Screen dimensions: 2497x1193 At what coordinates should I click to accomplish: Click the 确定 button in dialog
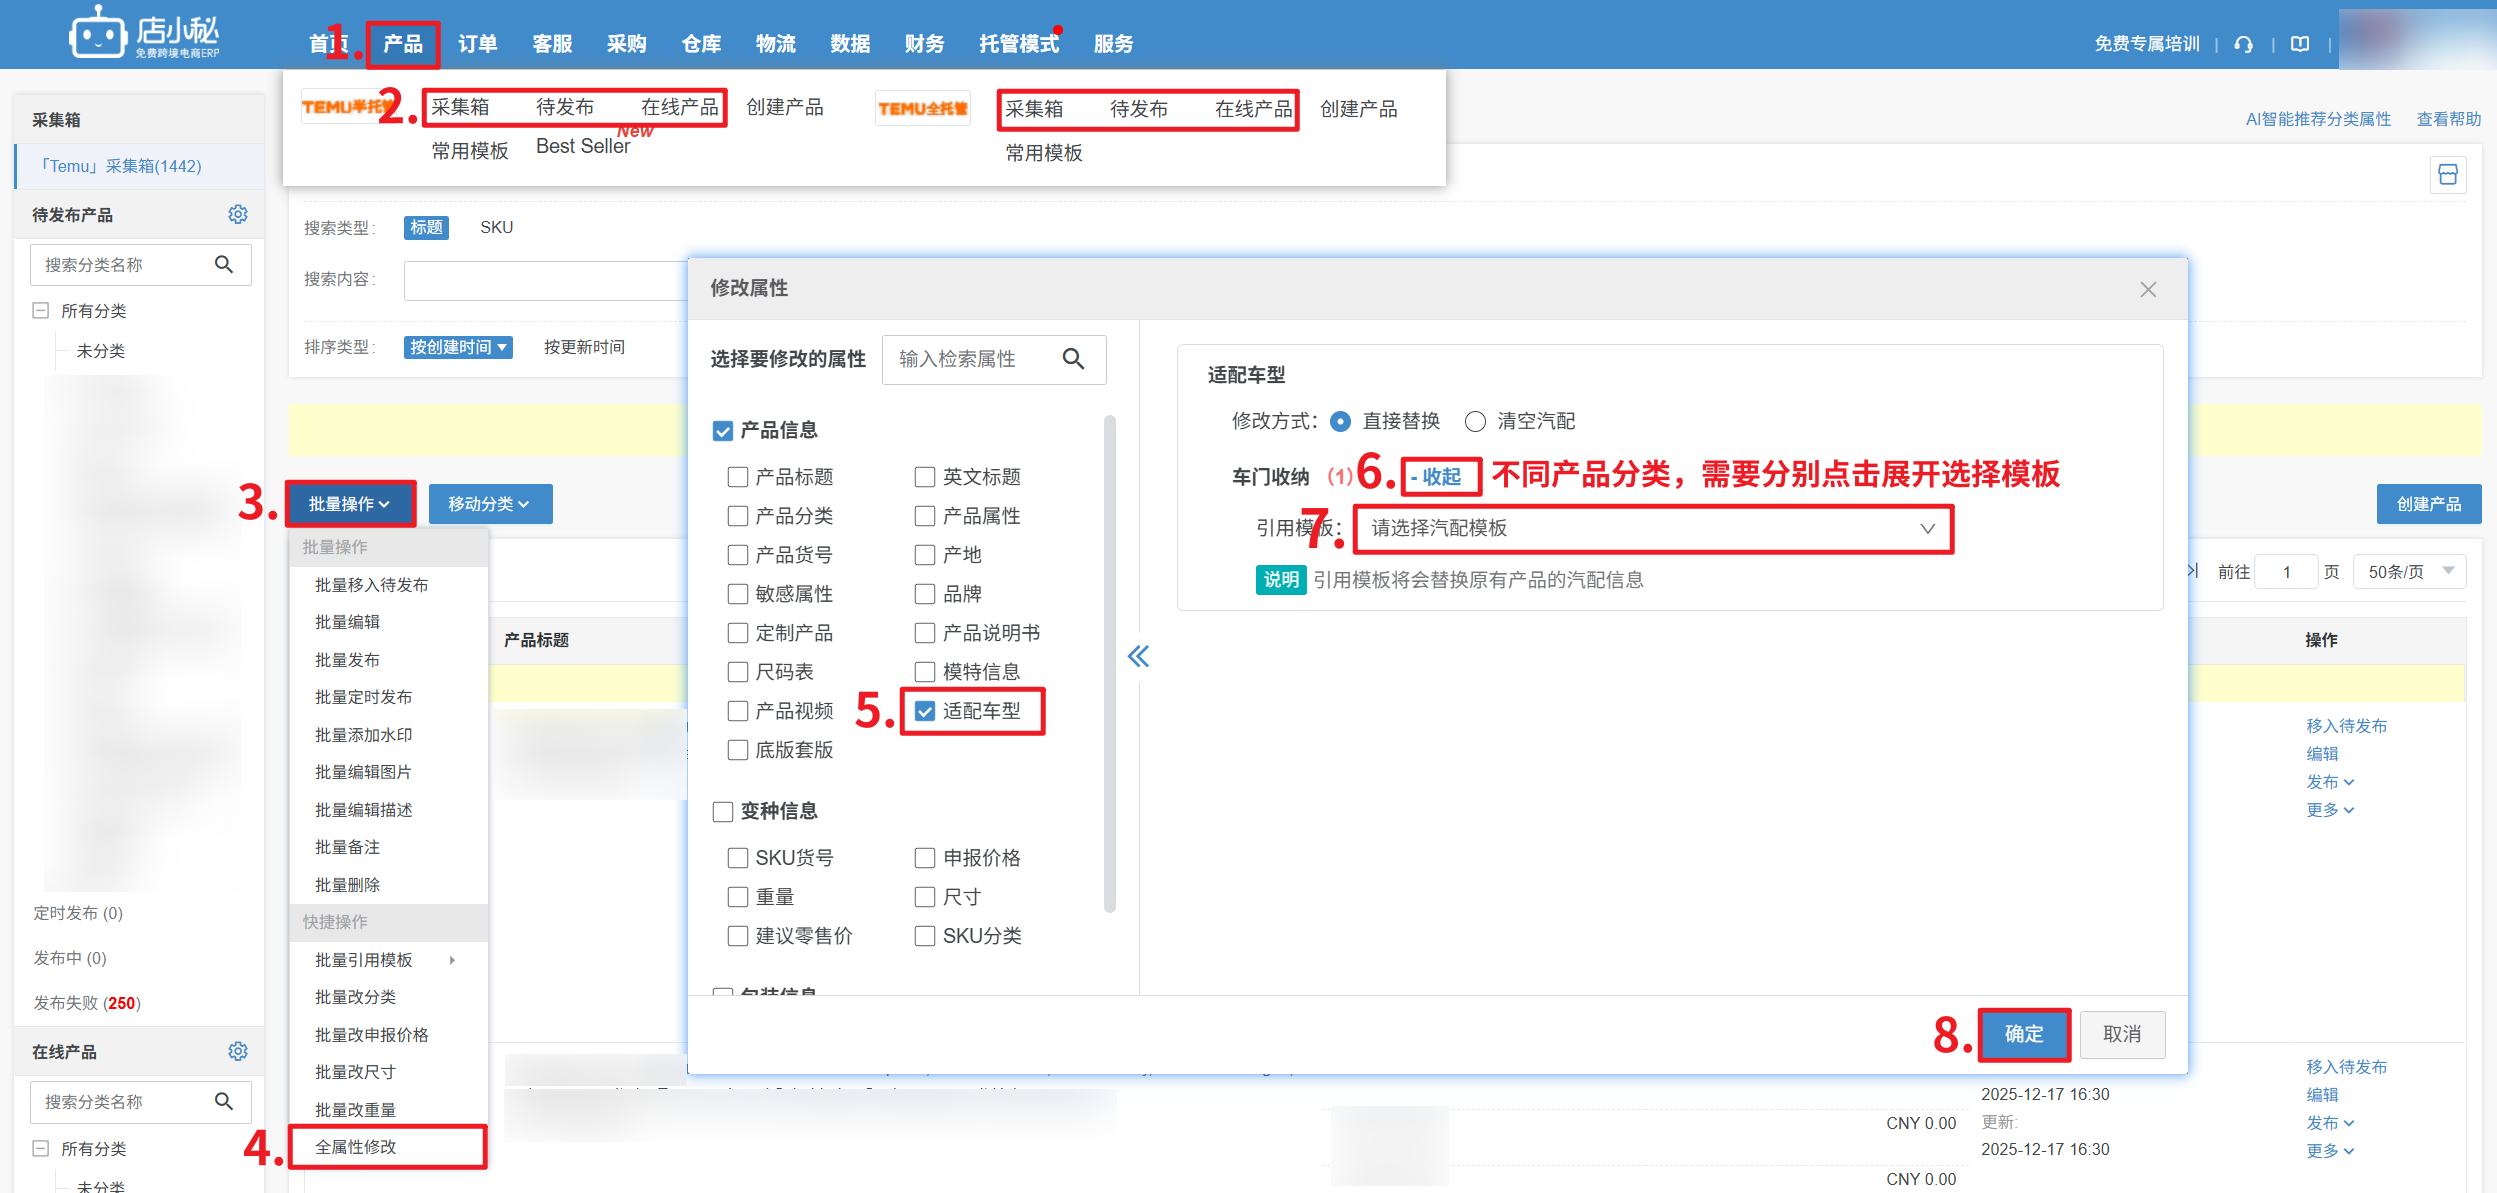[x=2023, y=1034]
